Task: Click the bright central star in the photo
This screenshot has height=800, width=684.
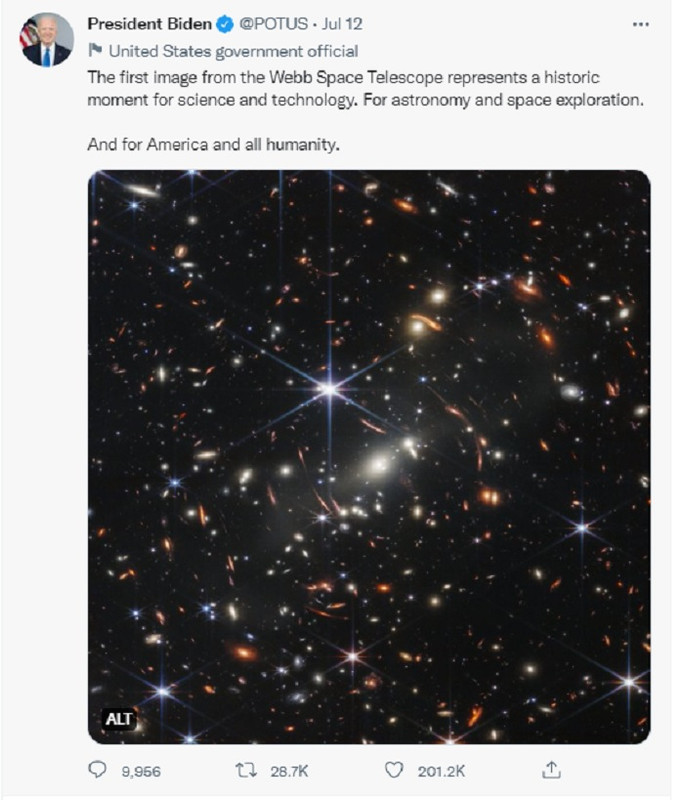Action: tap(330, 390)
